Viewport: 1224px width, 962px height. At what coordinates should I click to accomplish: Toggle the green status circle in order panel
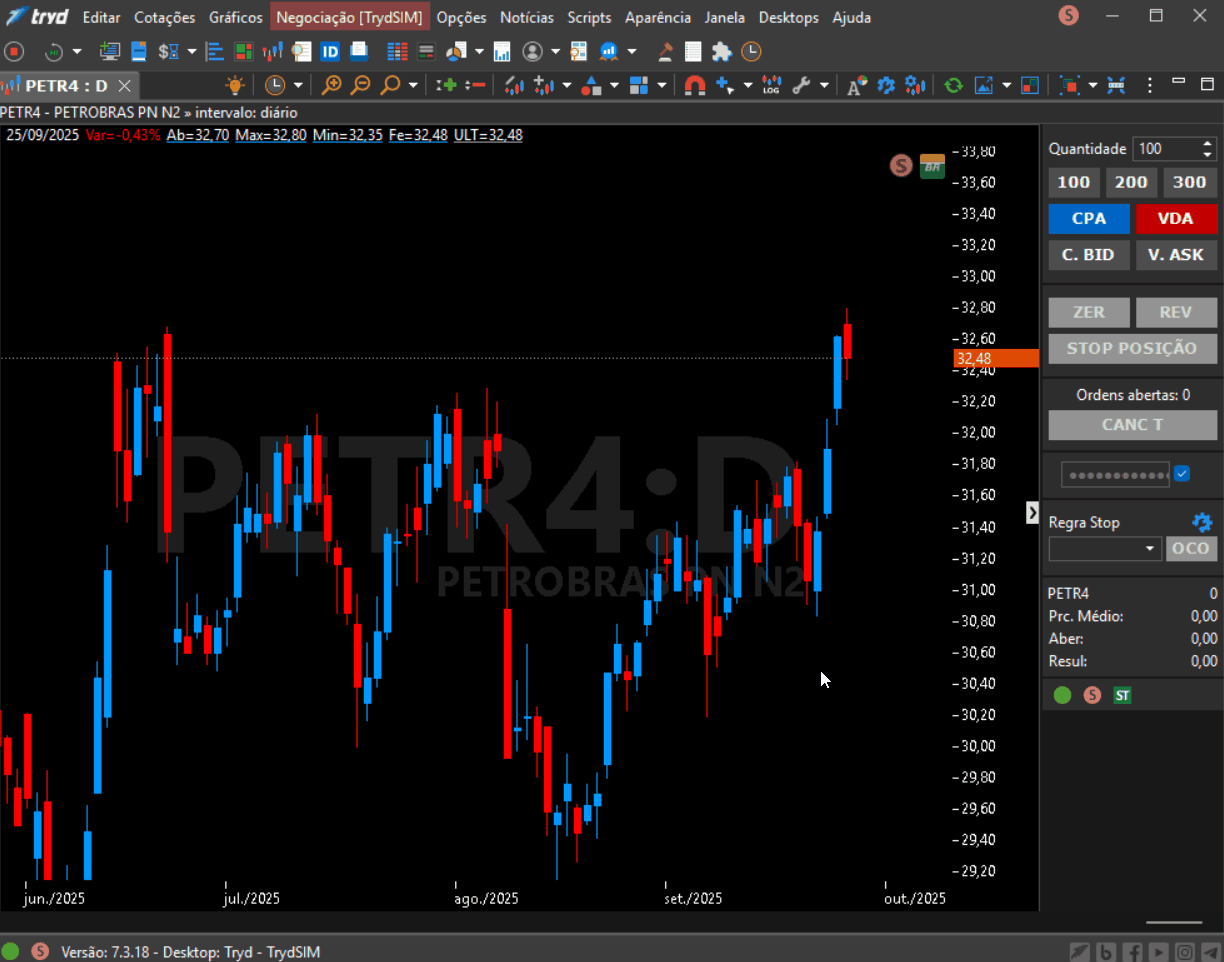click(x=1062, y=695)
